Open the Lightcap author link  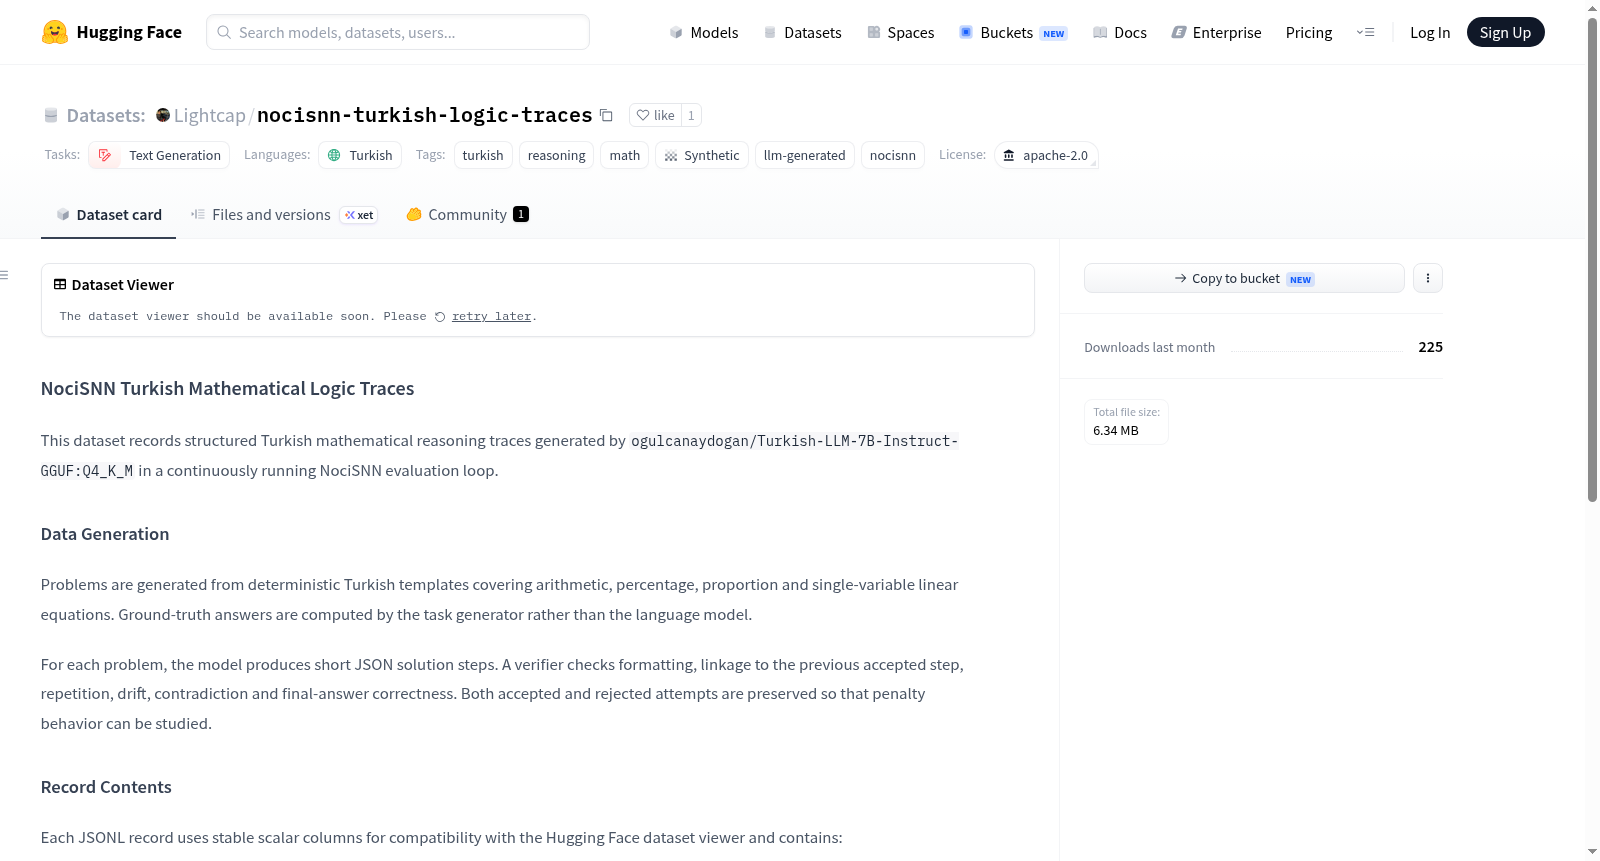pyautogui.click(x=210, y=115)
